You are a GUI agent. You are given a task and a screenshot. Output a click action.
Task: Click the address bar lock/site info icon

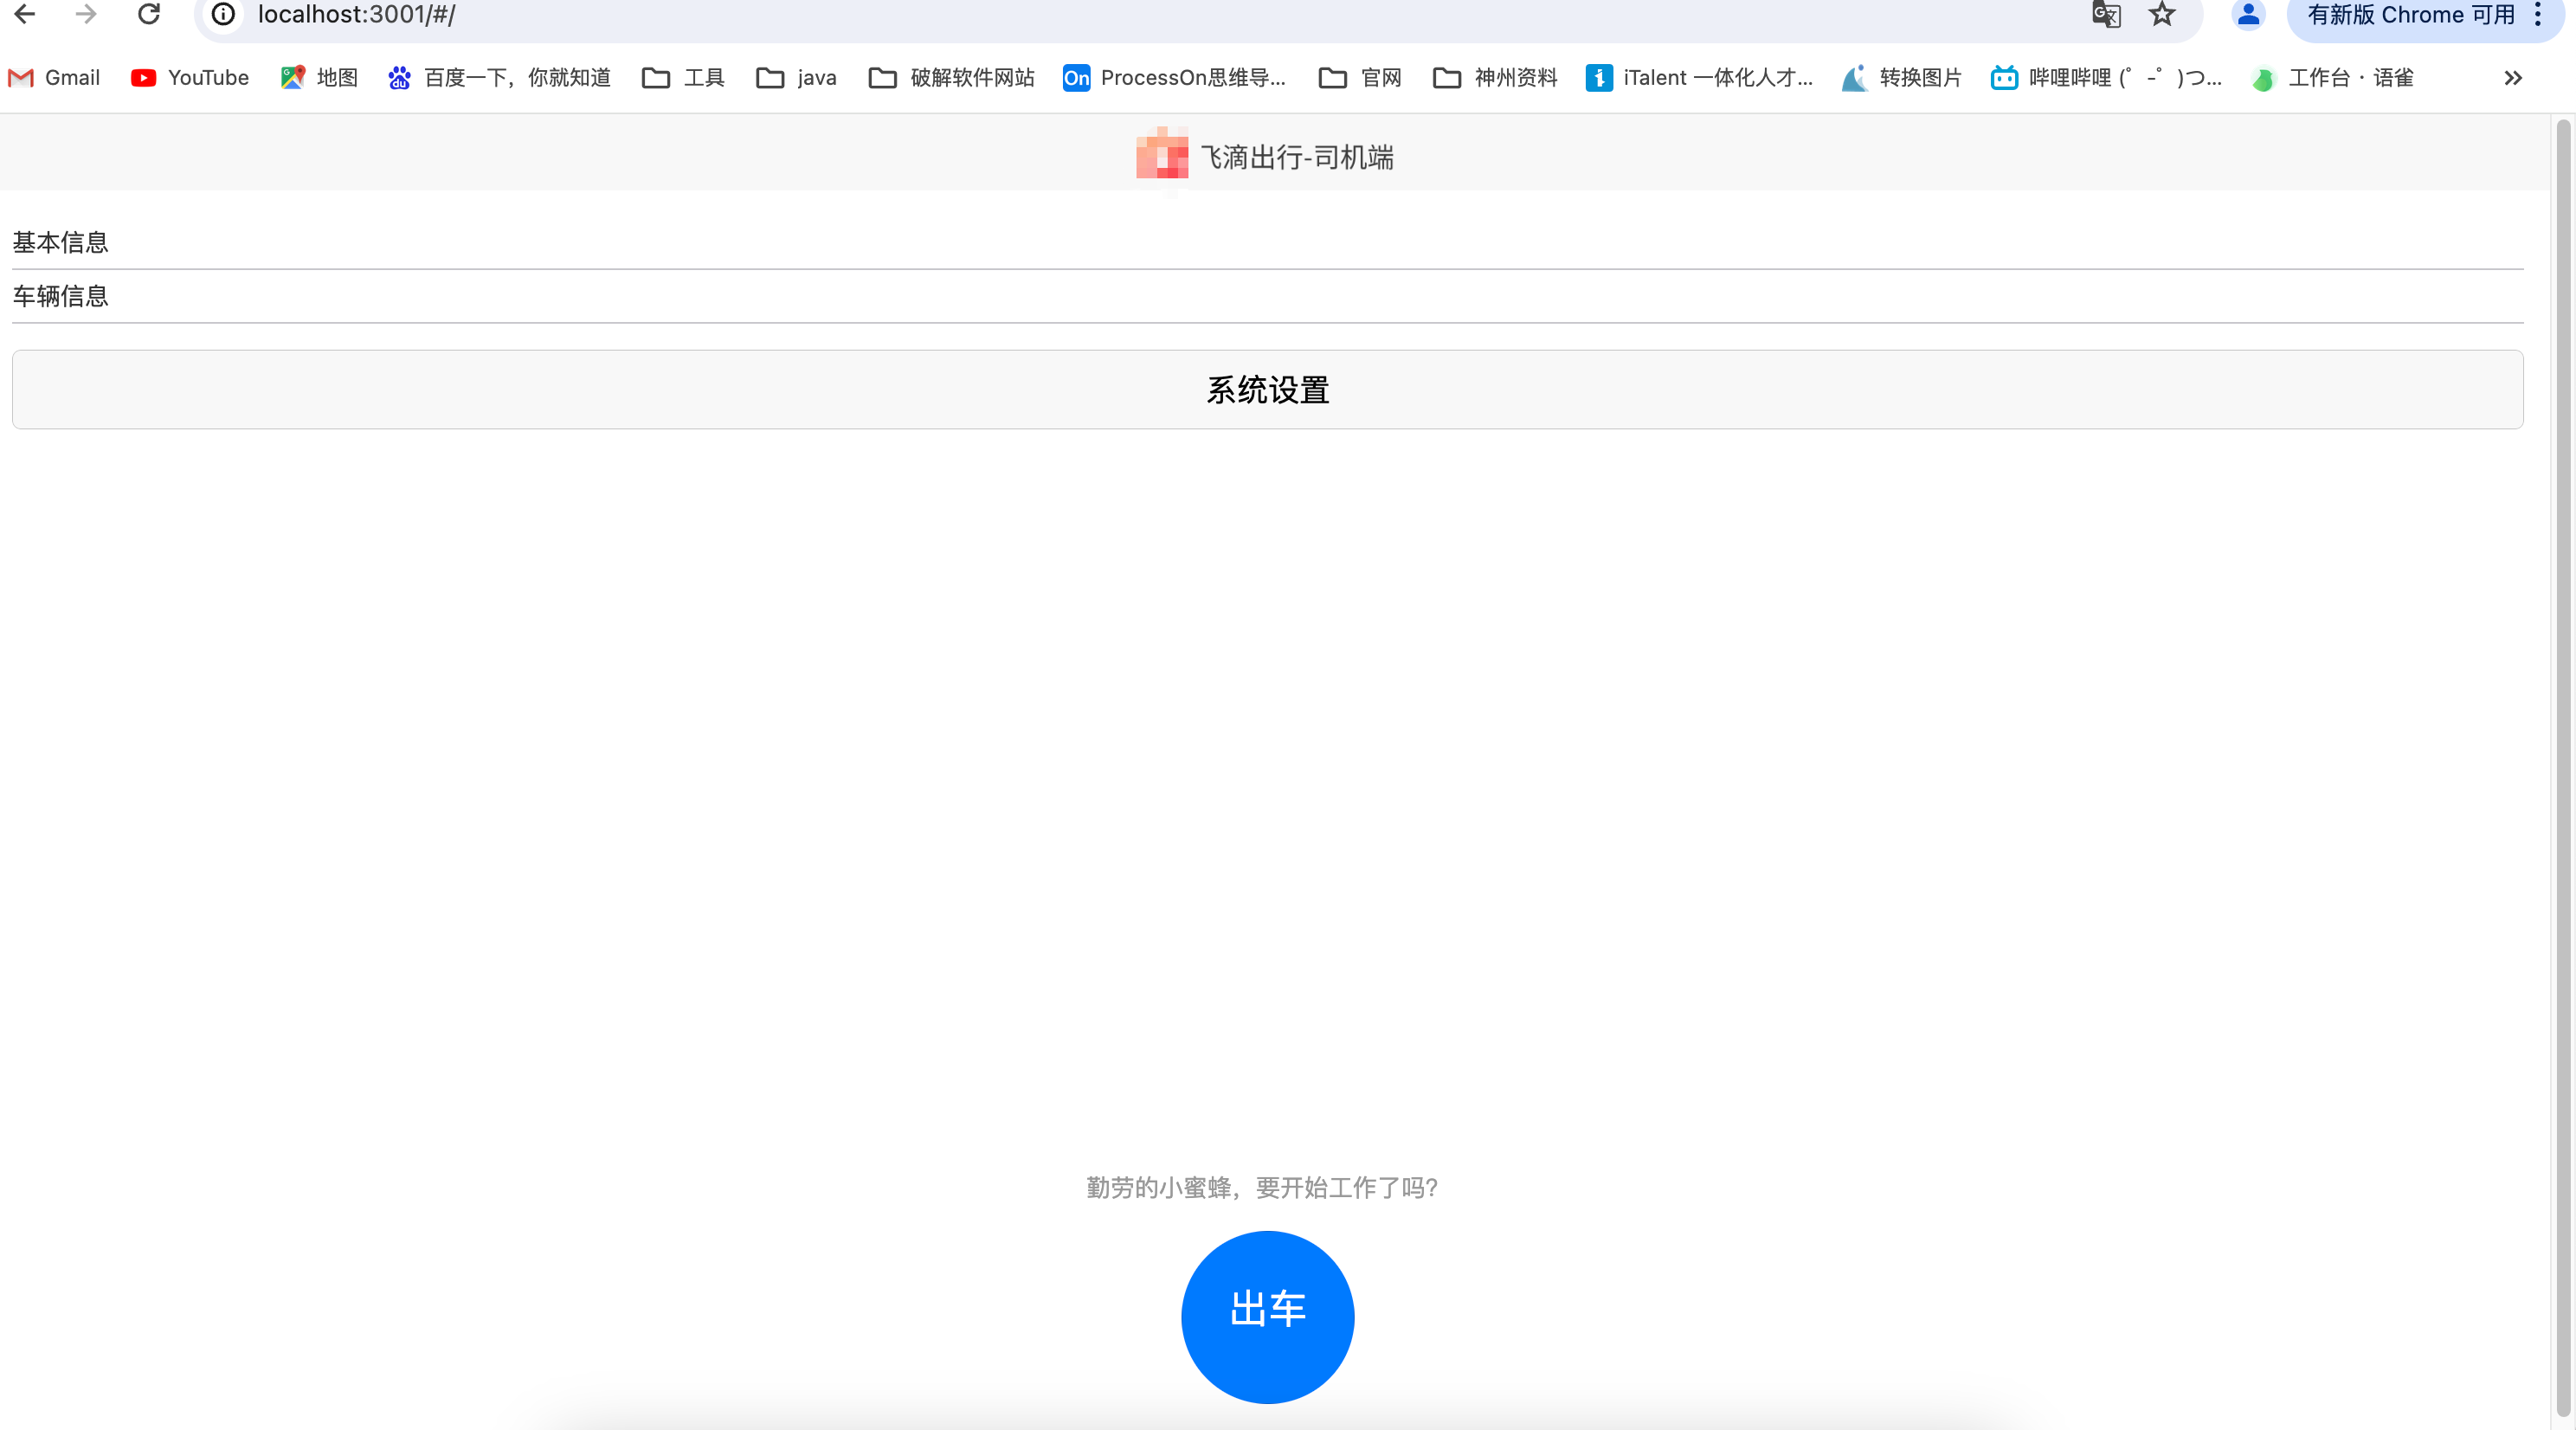pyautogui.click(x=223, y=16)
